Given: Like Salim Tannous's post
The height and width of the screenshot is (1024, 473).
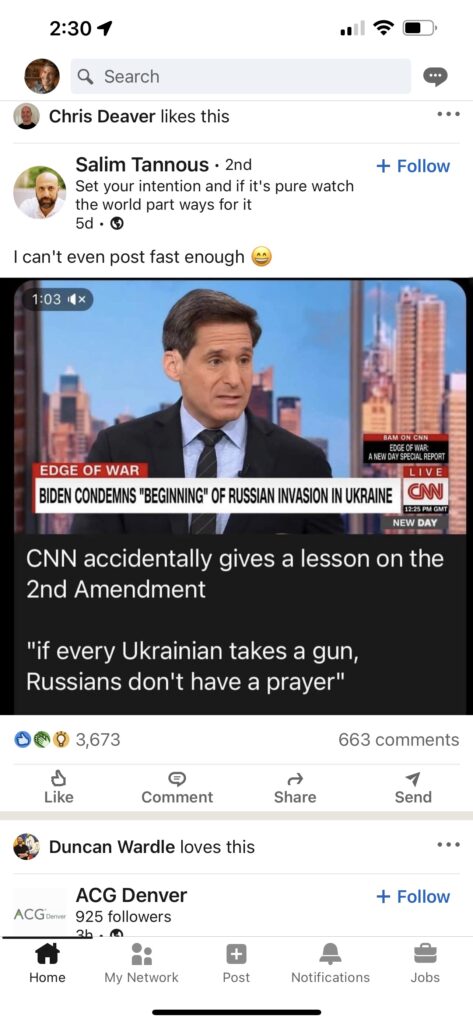Looking at the screenshot, I should coord(59,787).
